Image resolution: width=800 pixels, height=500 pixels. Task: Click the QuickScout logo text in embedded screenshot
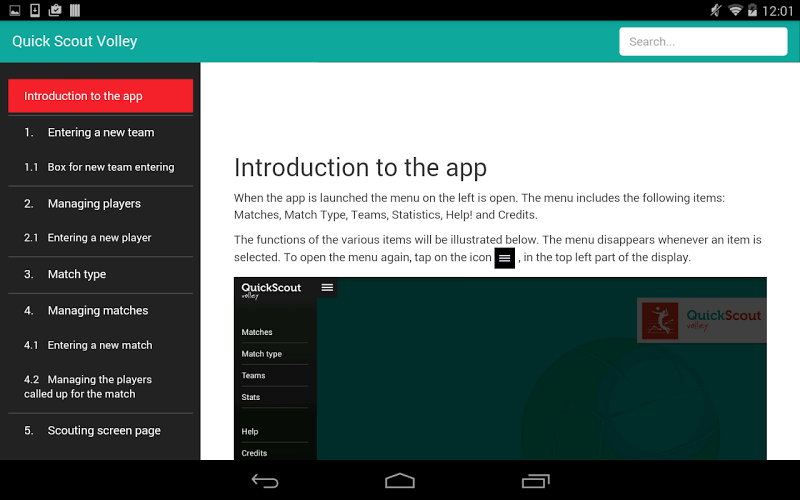pyautogui.click(x=271, y=290)
